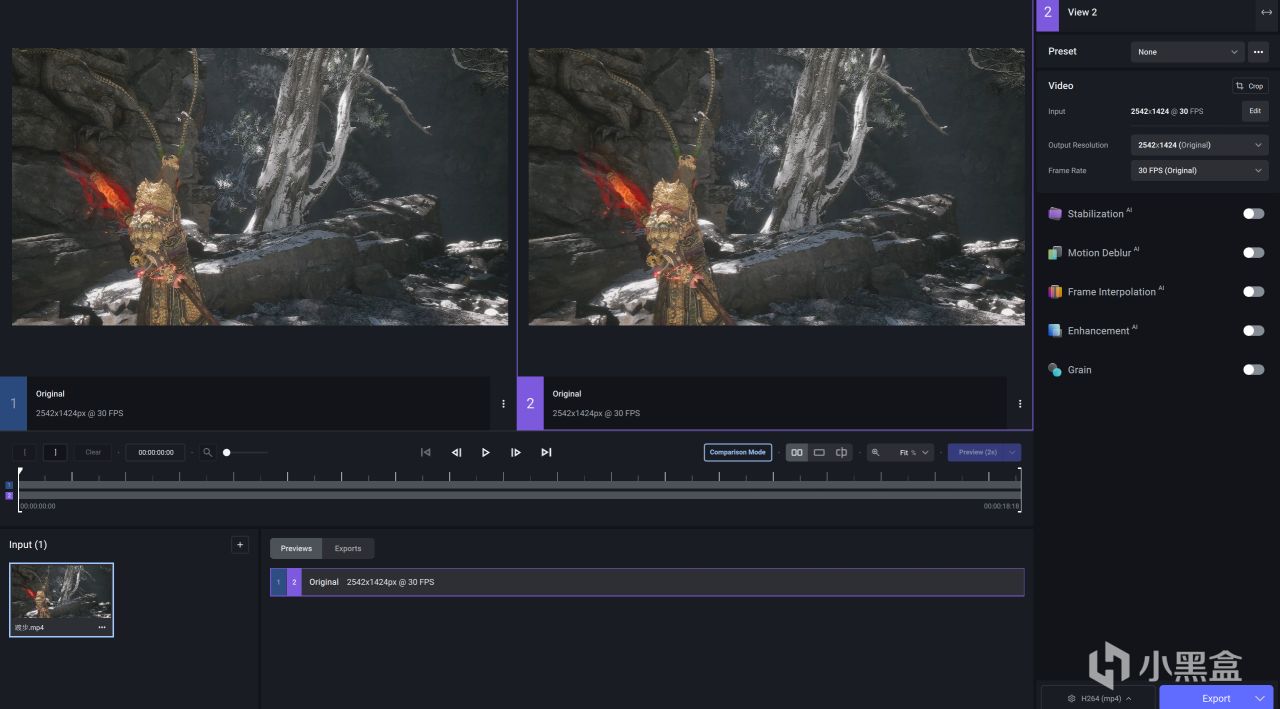Select the split view layout icon

pyautogui.click(x=841, y=452)
